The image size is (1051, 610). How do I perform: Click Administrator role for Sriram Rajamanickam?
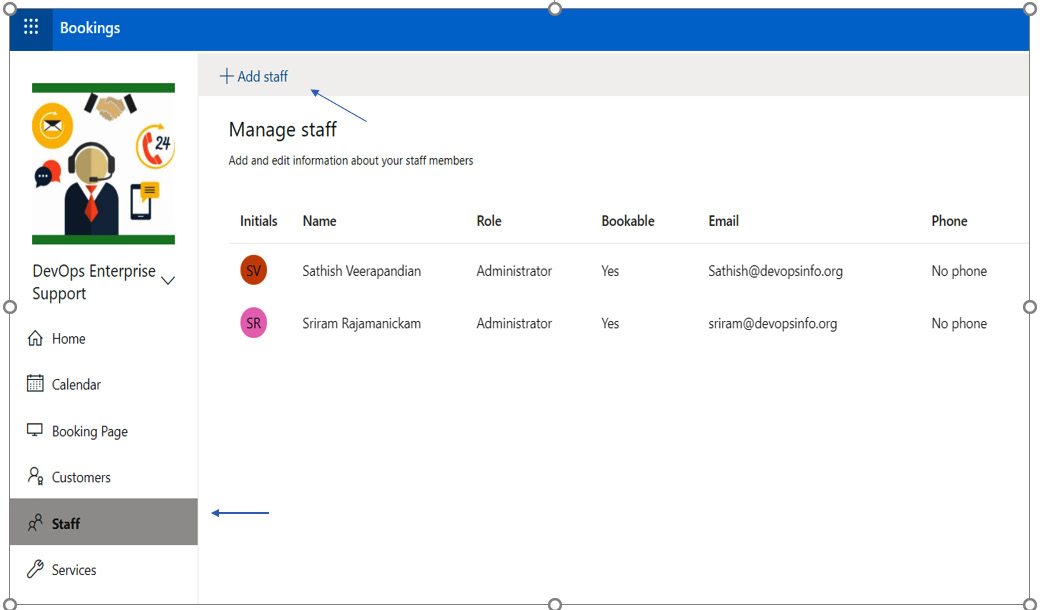click(x=514, y=323)
